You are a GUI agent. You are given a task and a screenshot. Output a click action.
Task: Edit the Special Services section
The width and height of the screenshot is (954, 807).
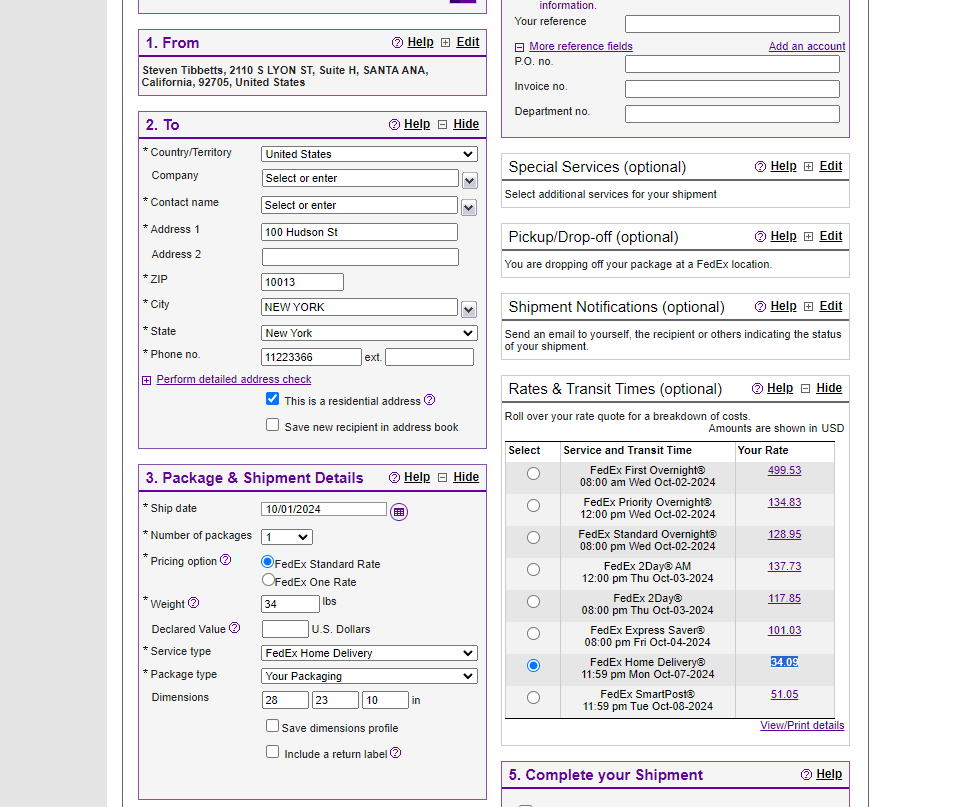[x=830, y=166]
